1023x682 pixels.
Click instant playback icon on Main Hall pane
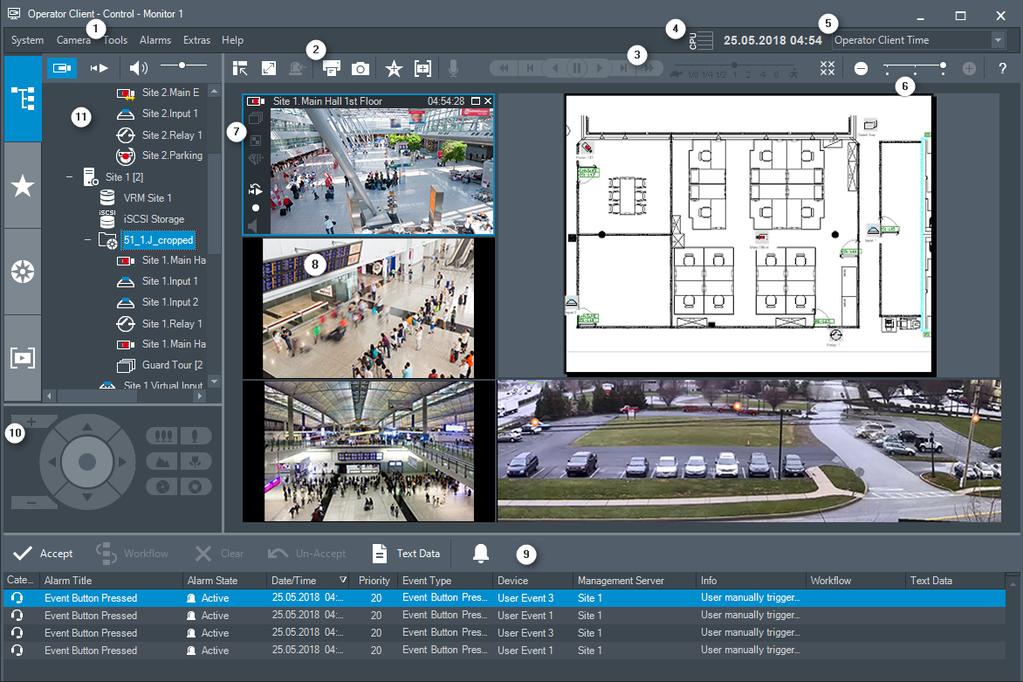pyautogui.click(x=256, y=189)
